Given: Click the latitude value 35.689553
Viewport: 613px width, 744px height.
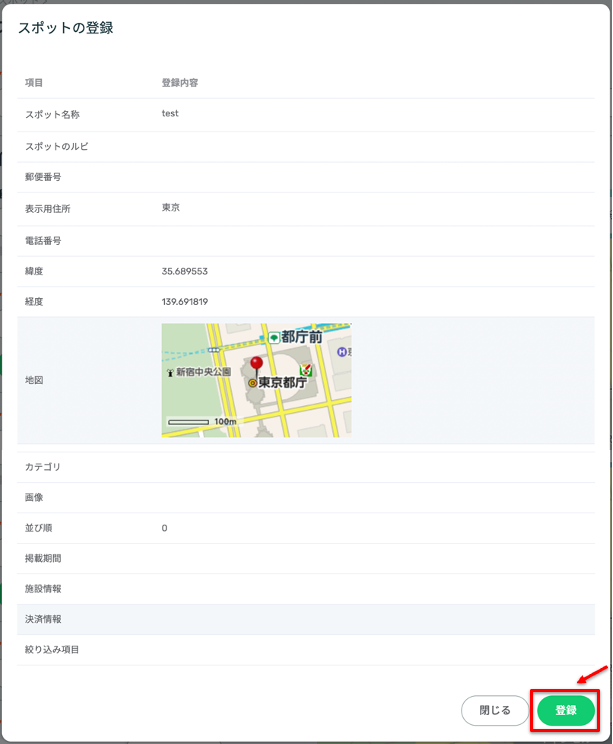Looking at the screenshot, I should coord(185,271).
